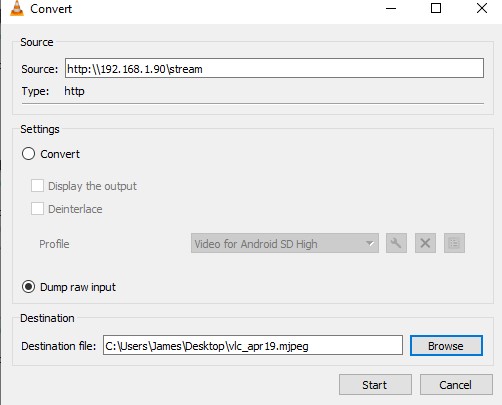
Task: Click the Convert title bar text
Action: pos(51,9)
